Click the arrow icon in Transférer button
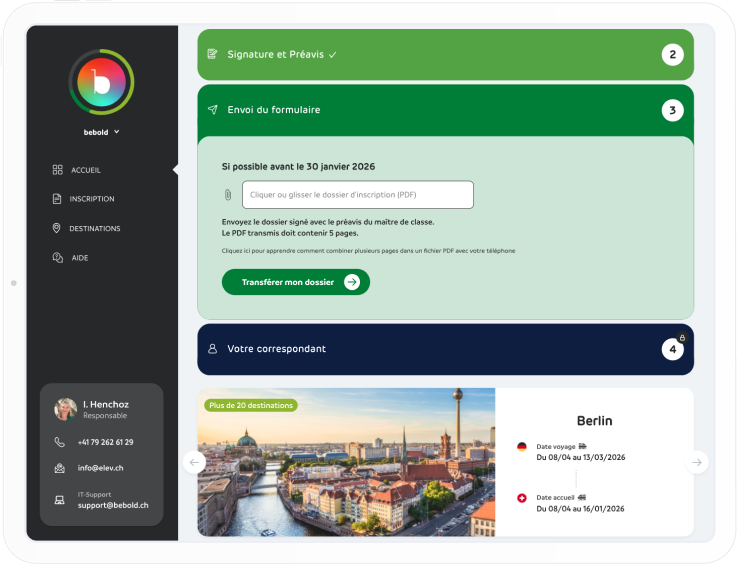The width and height of the screenshot is (737, 565). [x=352, y=282]
